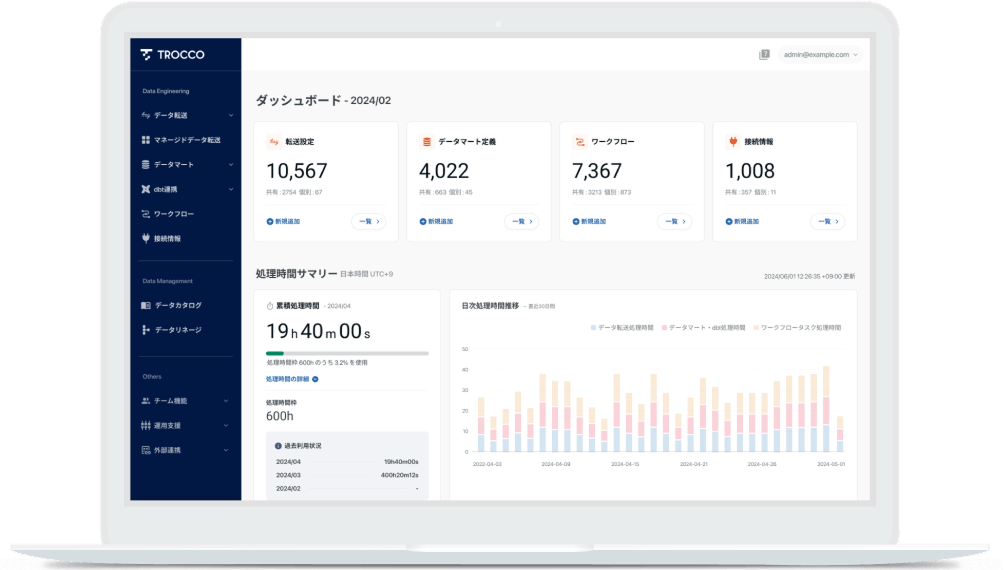Click the ワークフロー card icon

(x=579, y=142)
